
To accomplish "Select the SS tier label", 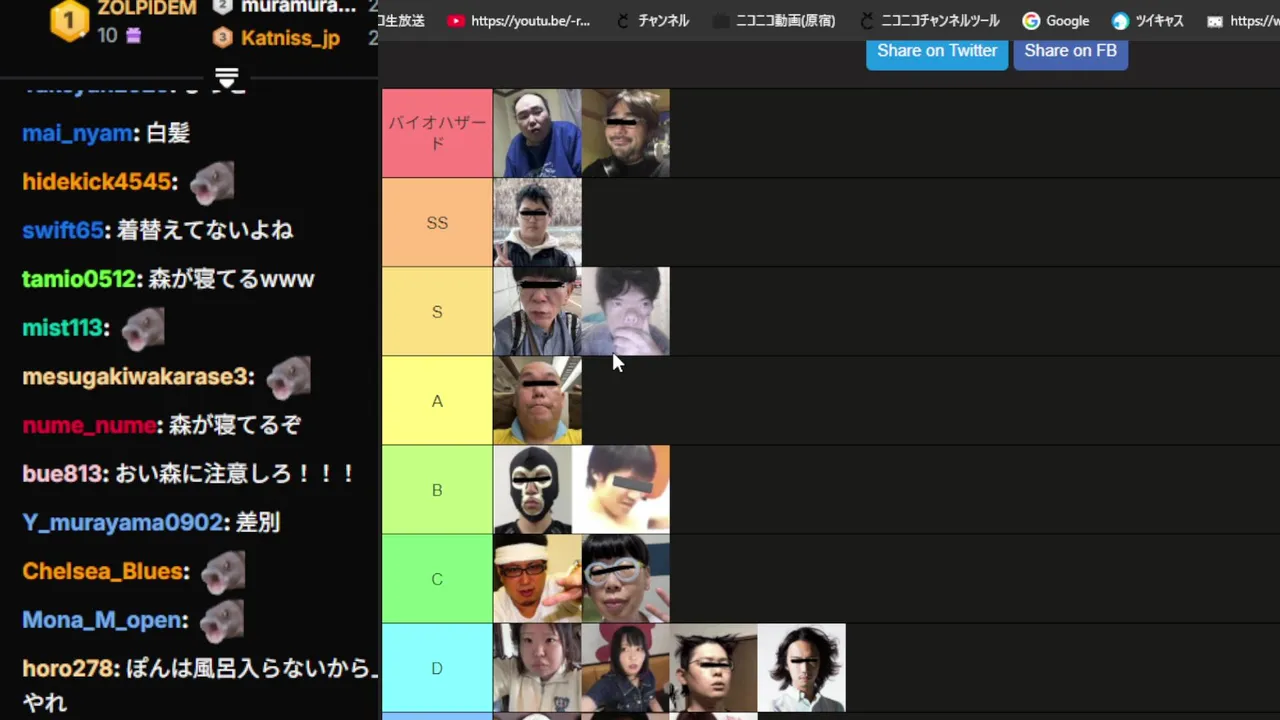I will (437, 222).
